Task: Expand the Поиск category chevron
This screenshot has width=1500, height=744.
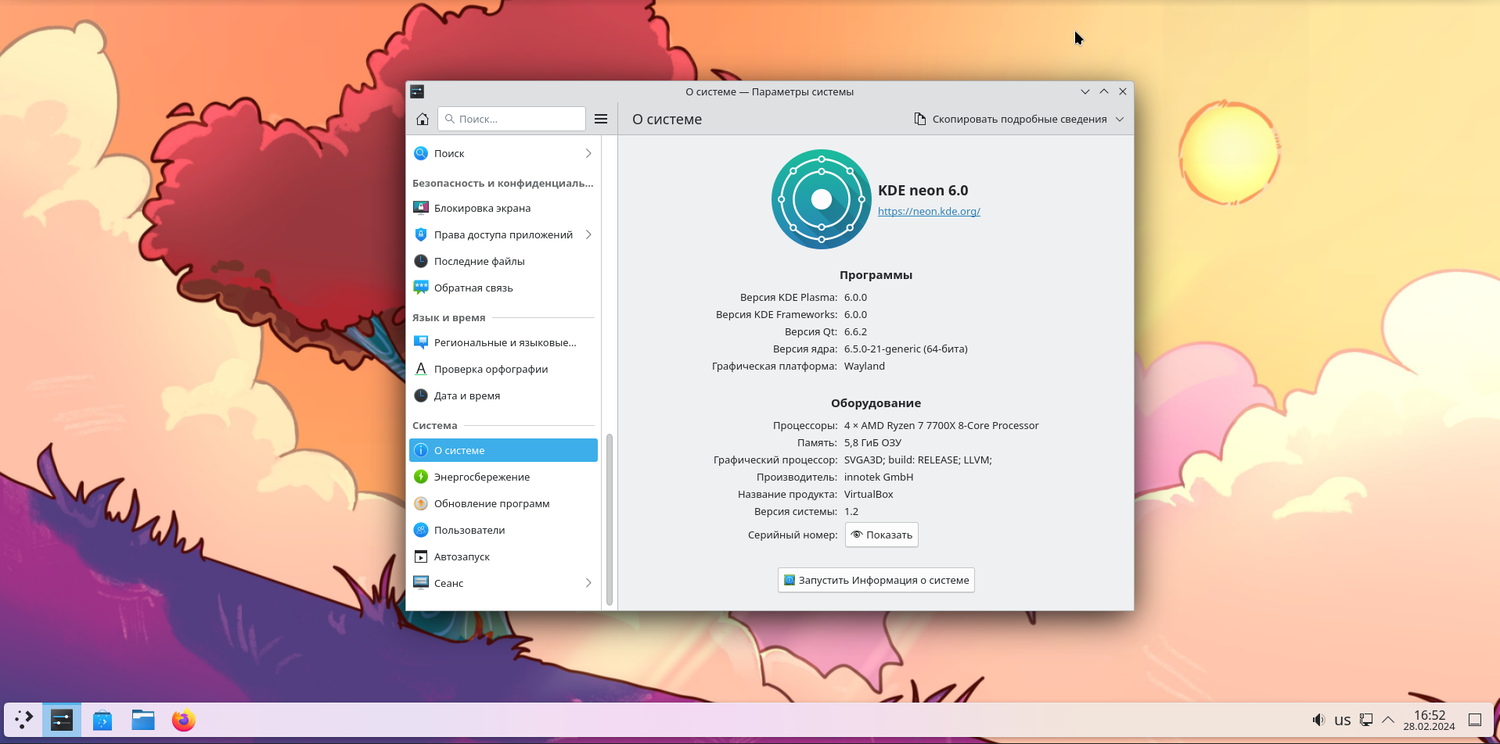Action: (588, 154)
